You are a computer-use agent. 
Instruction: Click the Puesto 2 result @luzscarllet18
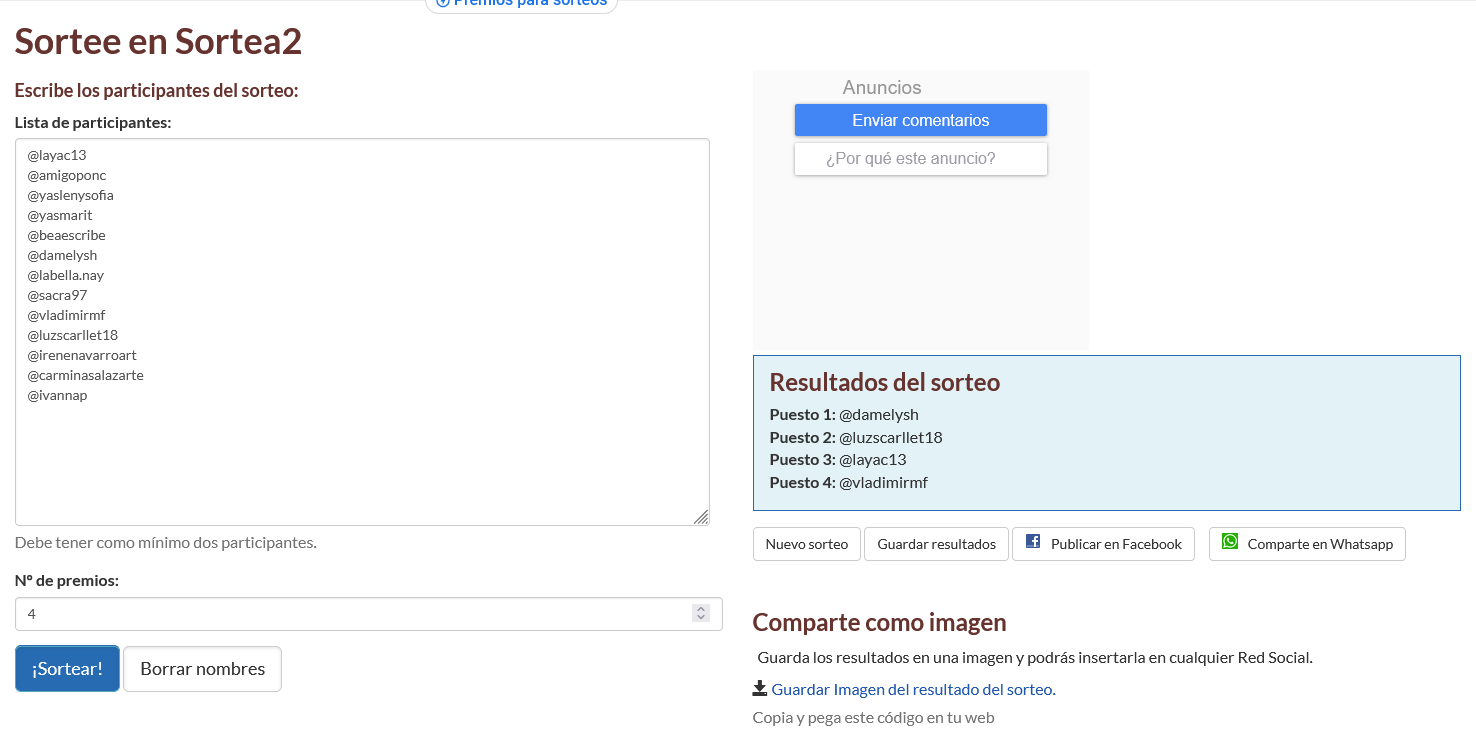891,437
